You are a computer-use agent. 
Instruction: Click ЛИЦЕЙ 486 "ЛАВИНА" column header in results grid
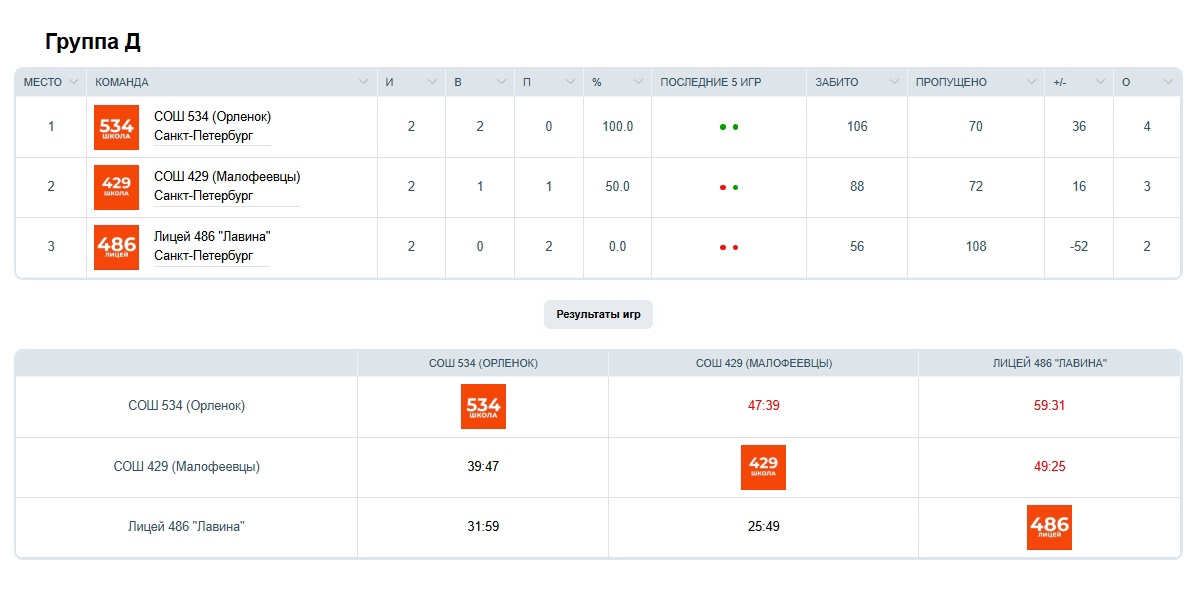coord(1050,363)
